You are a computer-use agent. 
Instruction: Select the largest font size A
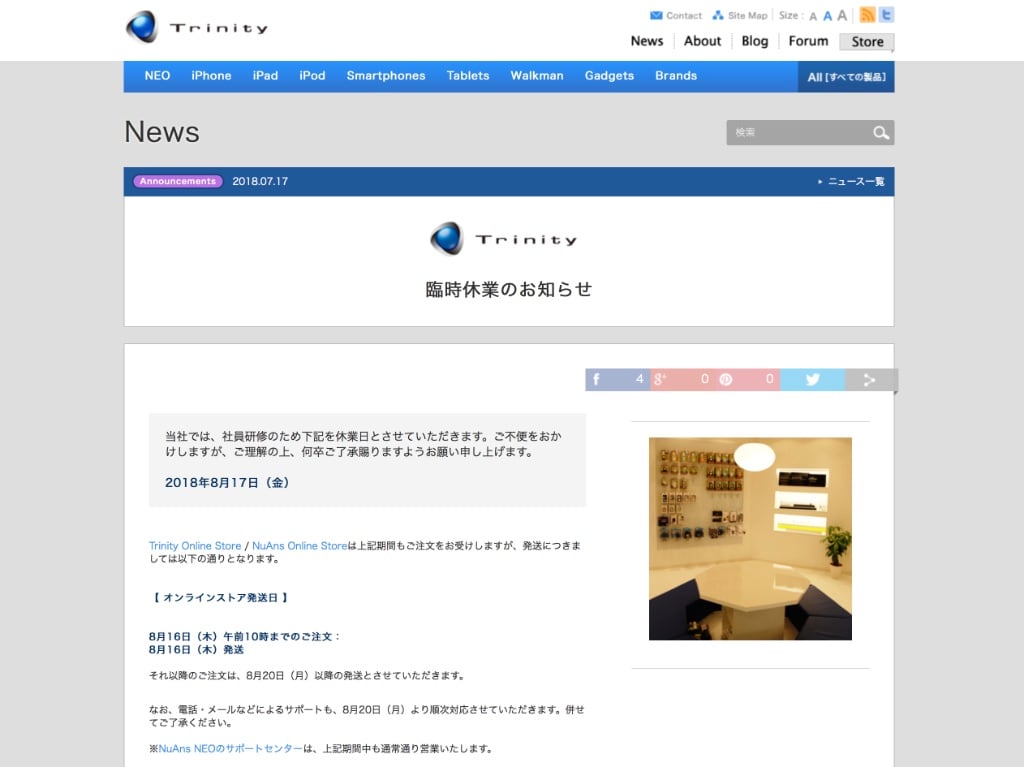tap(842, 15)
